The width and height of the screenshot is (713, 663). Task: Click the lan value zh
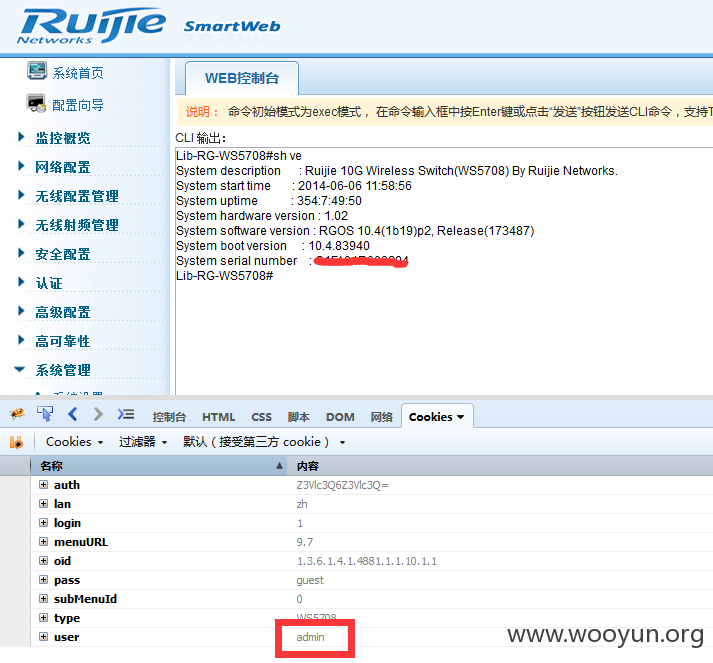pos(302,504)
